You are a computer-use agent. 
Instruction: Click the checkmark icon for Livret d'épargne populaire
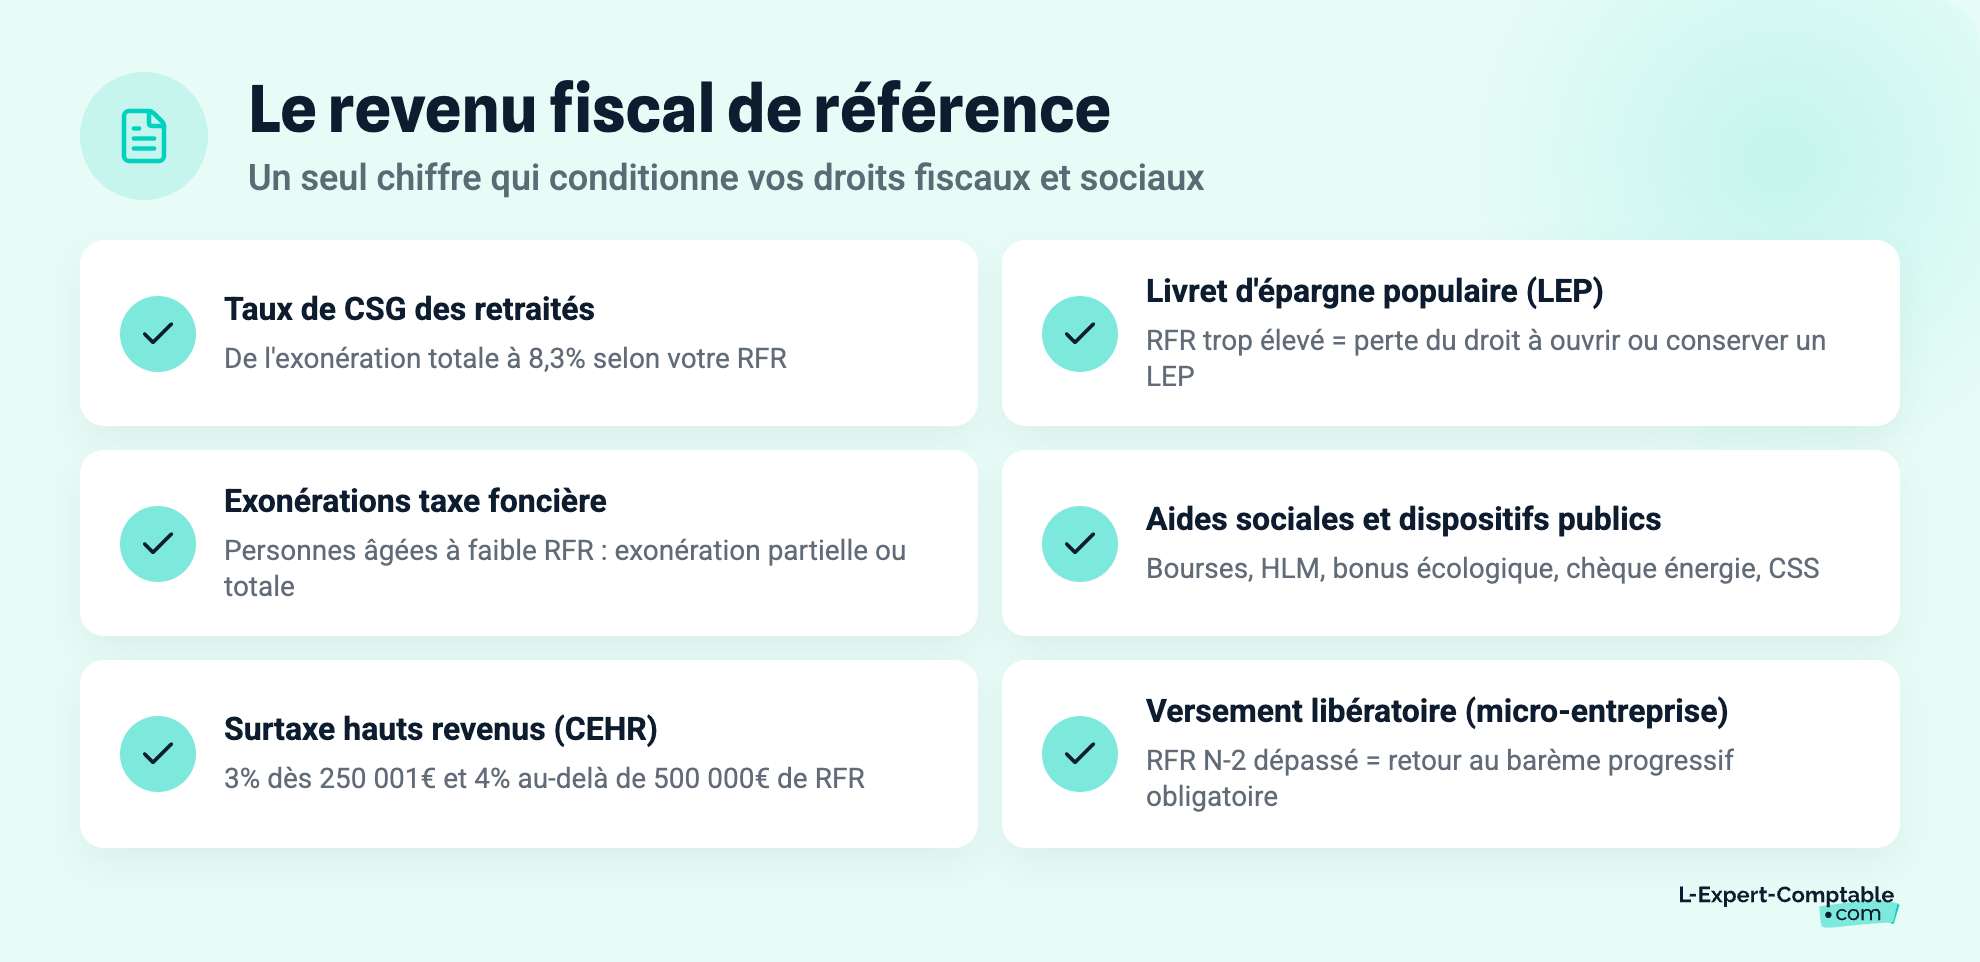click(1080, 334)
